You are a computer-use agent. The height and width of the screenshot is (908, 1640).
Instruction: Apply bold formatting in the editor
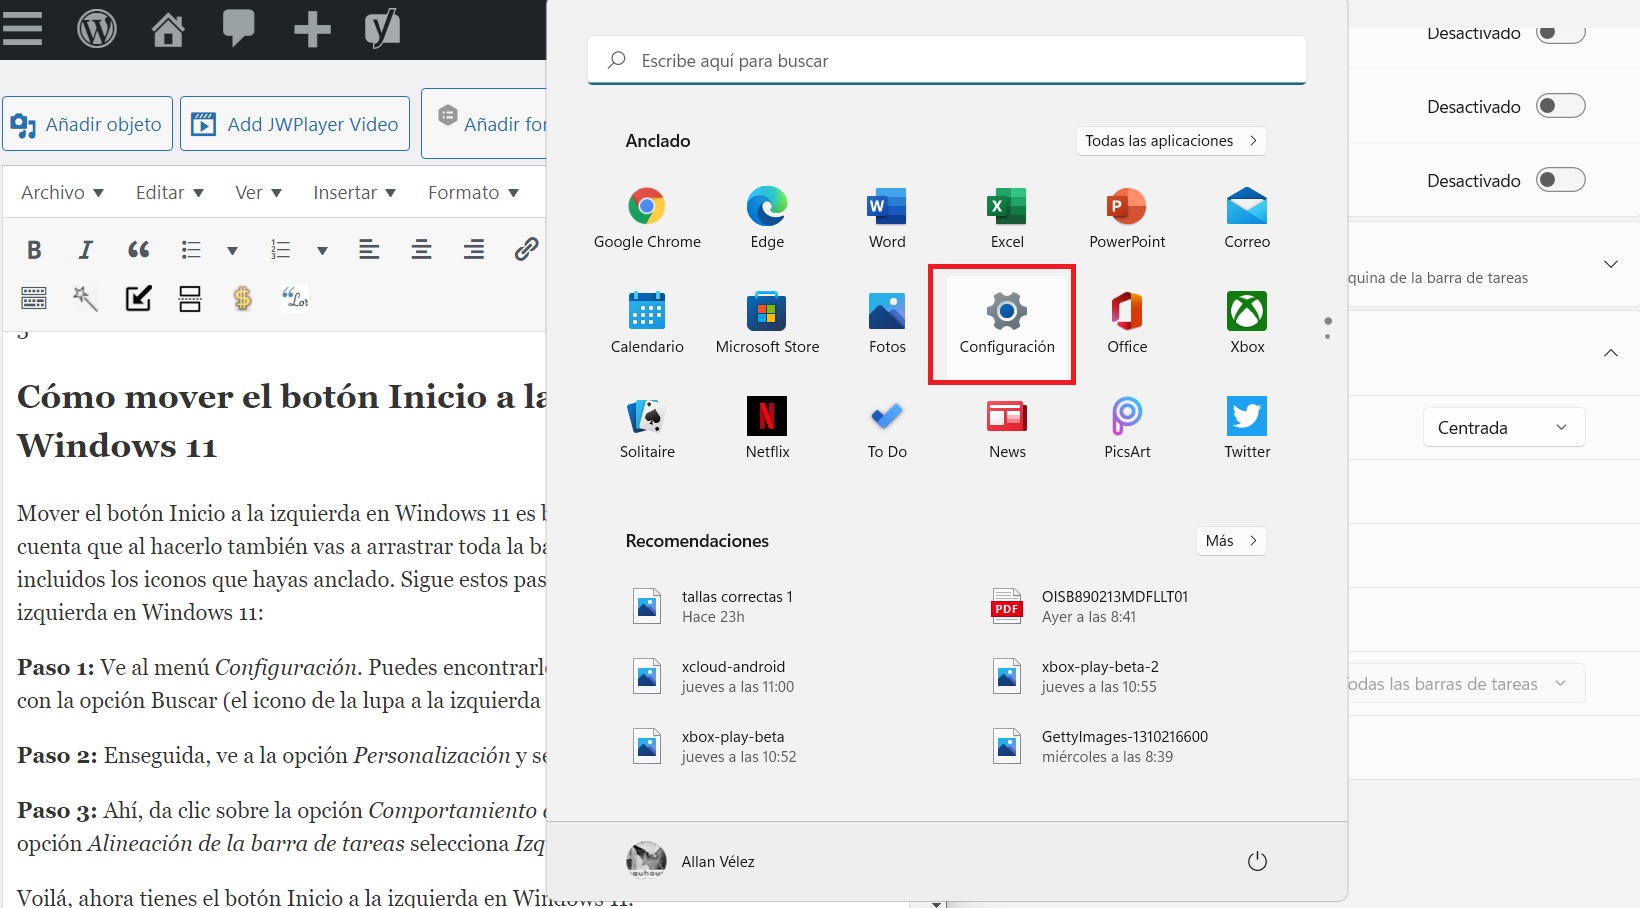click(34, 250)
